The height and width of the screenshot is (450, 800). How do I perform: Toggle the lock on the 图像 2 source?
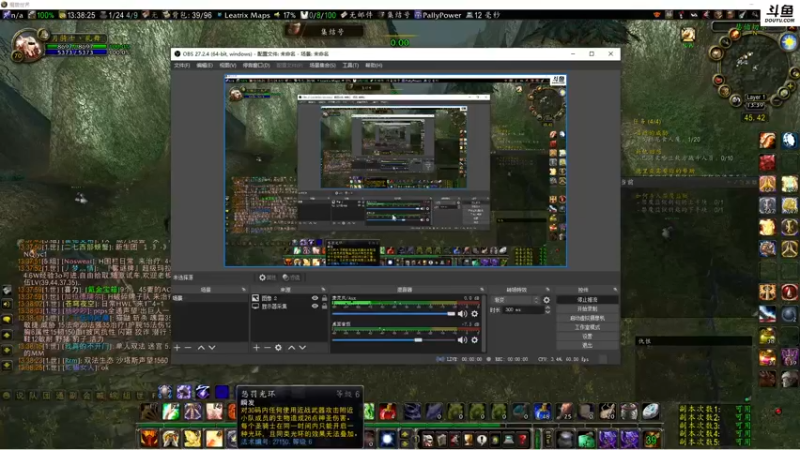point(324,298)
